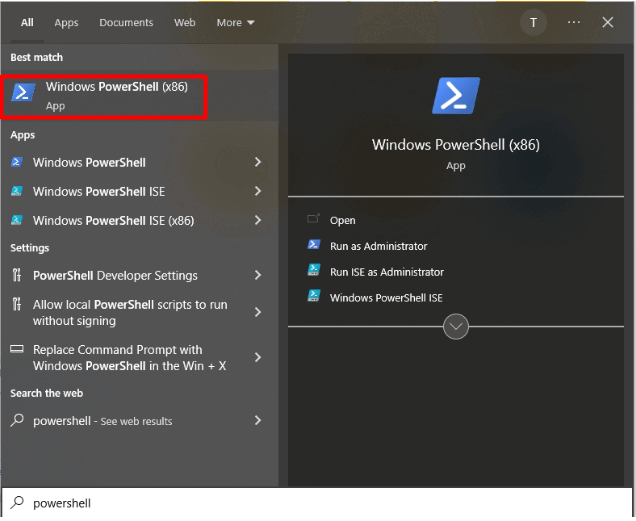The width and height of the screenshot is (636, 521).
Task: Choose Run ISE as Administrator
Action: coord(387,272)
